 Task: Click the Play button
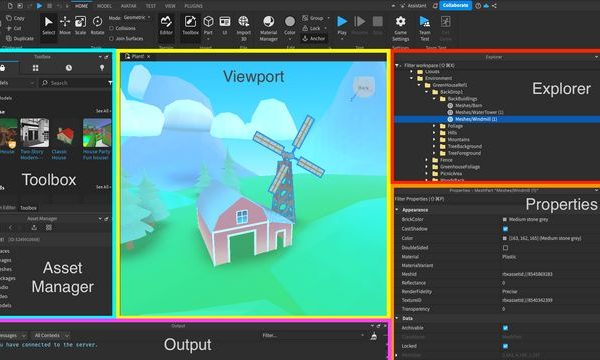pos(342,25)
